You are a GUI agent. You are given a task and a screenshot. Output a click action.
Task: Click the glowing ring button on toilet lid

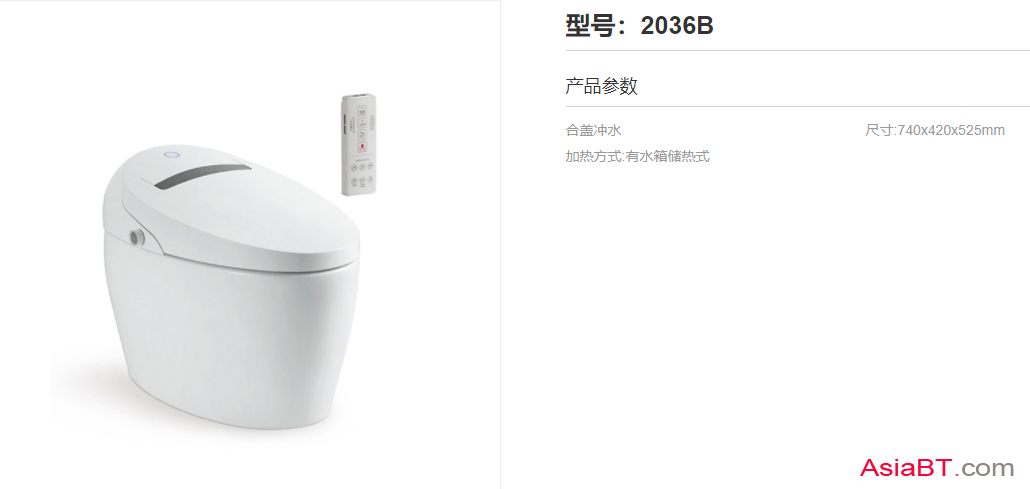(x=171, y=155)
